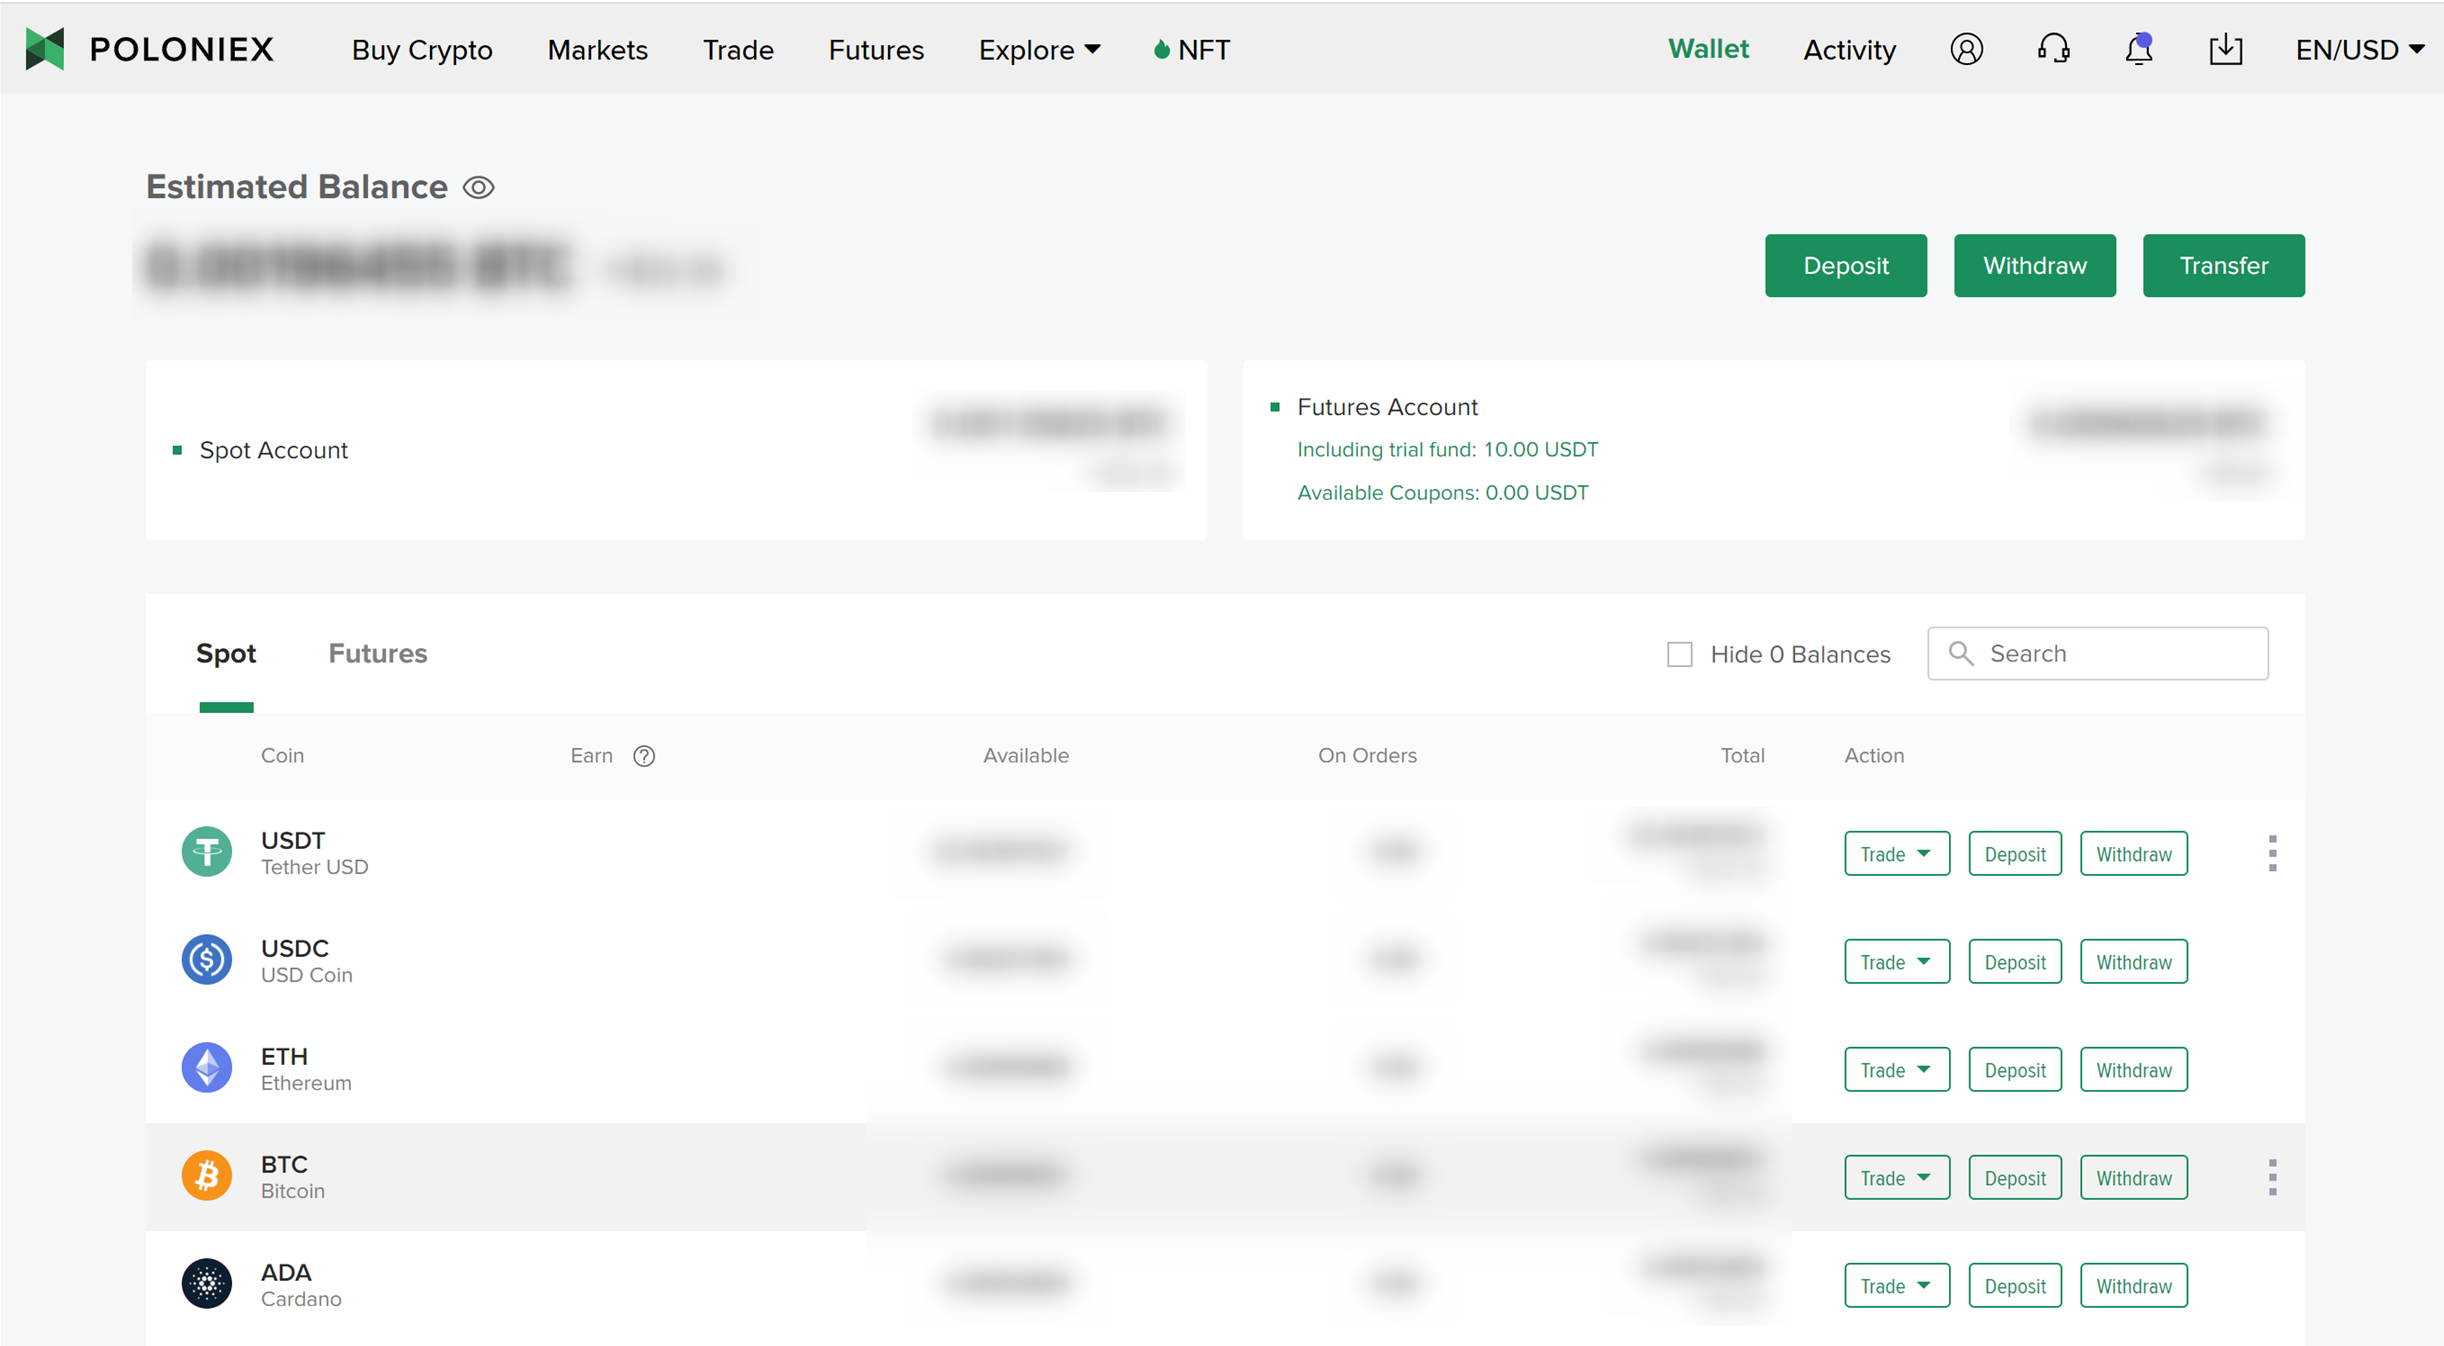This screenshot has width=2444, height=1346.
Task: Deposit BTC from its row
Action: 2015,1177
